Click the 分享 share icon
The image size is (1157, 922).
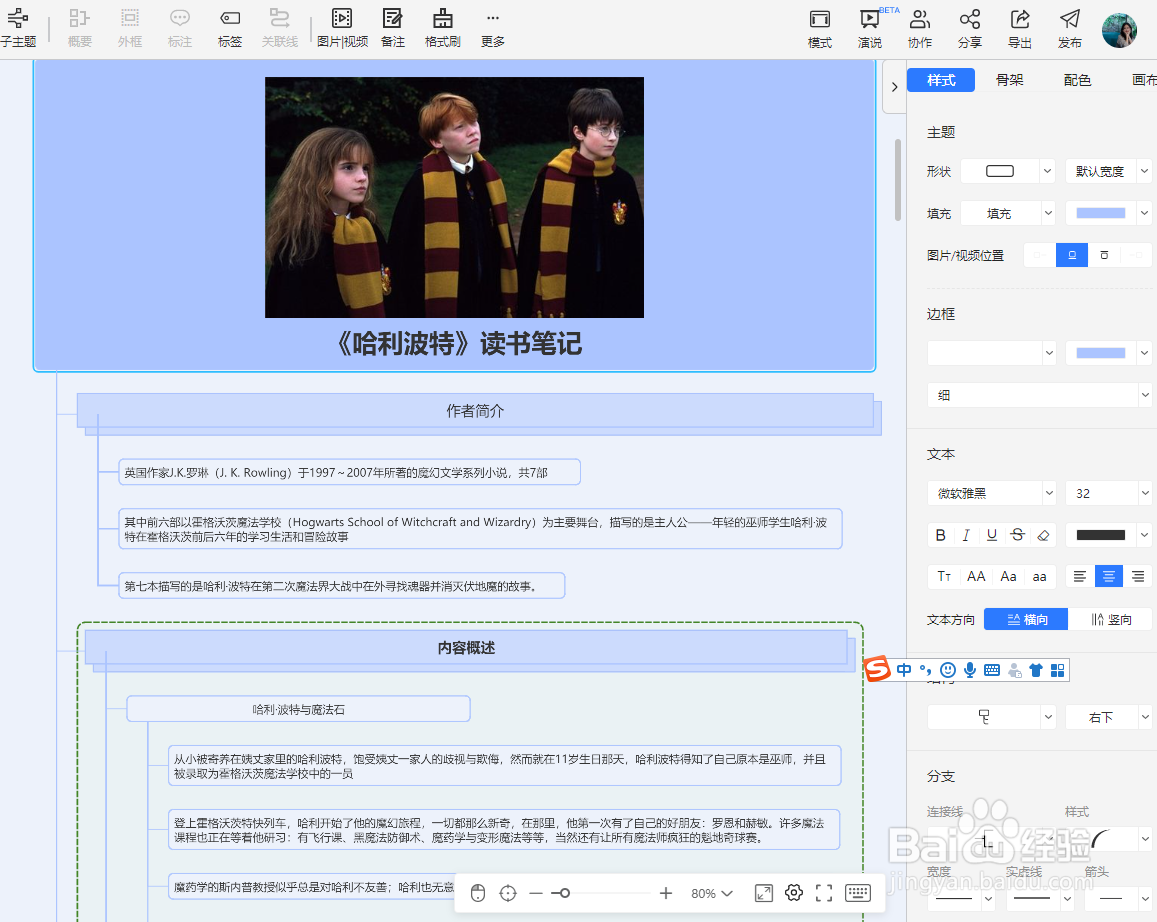coord(970,29)
